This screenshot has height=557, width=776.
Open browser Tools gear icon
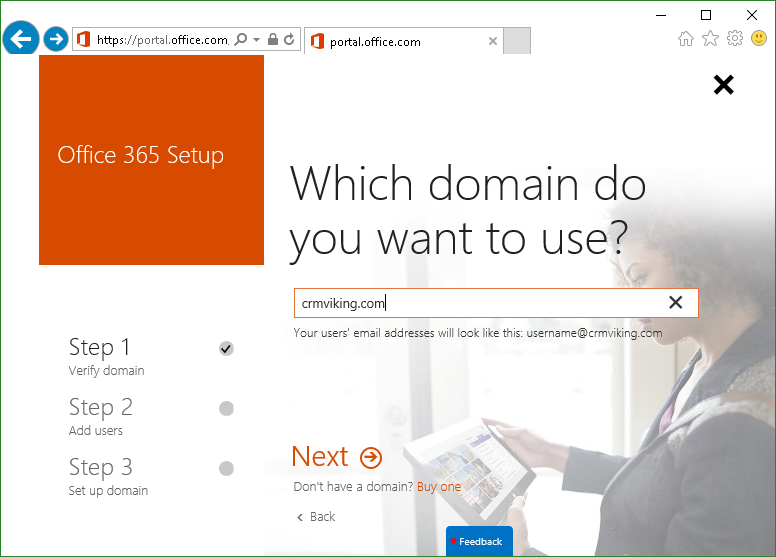(735, 38)
